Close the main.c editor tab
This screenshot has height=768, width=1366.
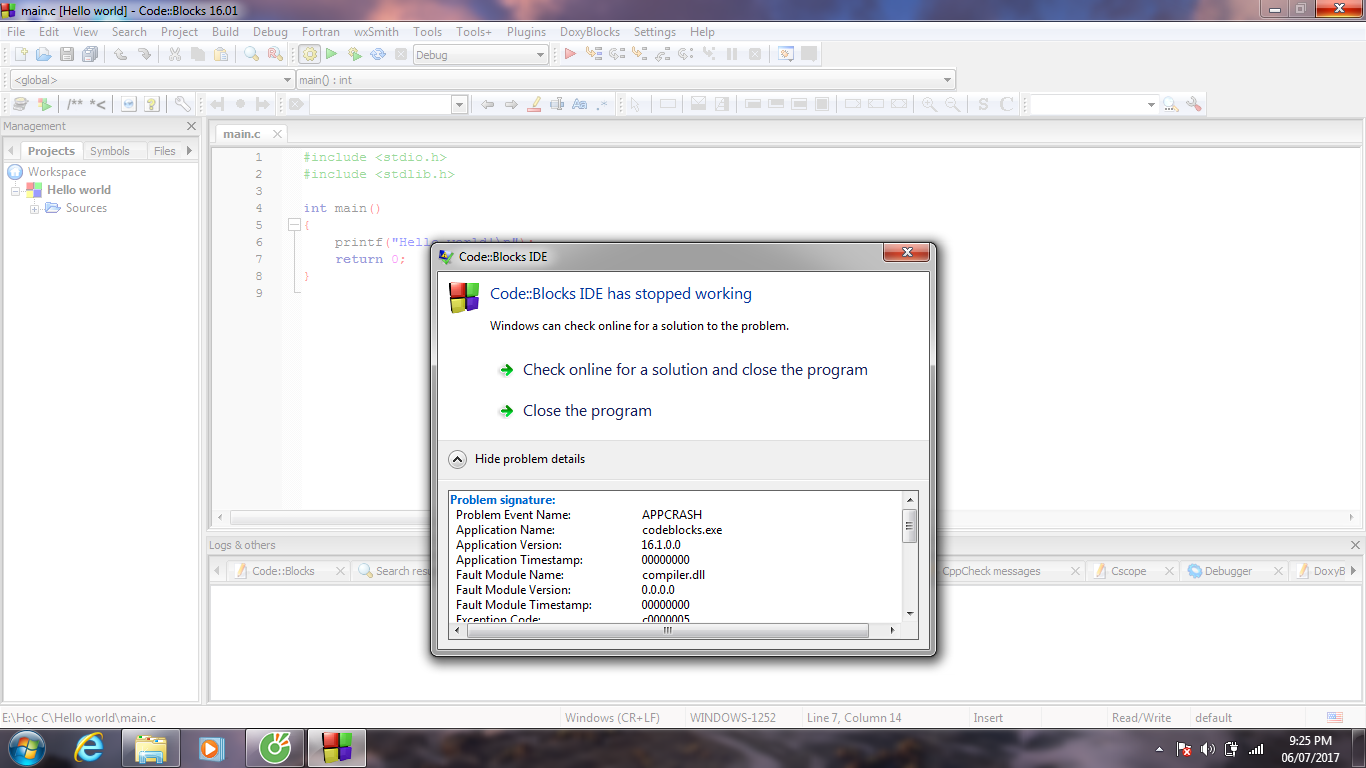click(277, 134)
